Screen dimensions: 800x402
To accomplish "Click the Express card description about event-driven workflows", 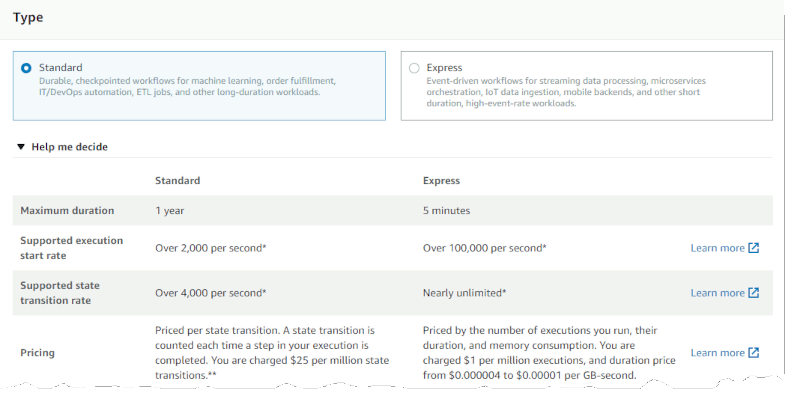I will point(566,92).
